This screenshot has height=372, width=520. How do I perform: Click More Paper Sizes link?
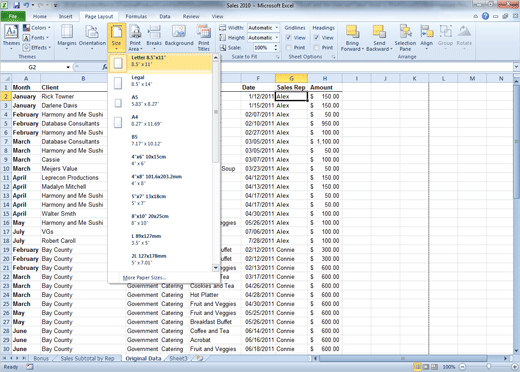(x=144, y=278)
